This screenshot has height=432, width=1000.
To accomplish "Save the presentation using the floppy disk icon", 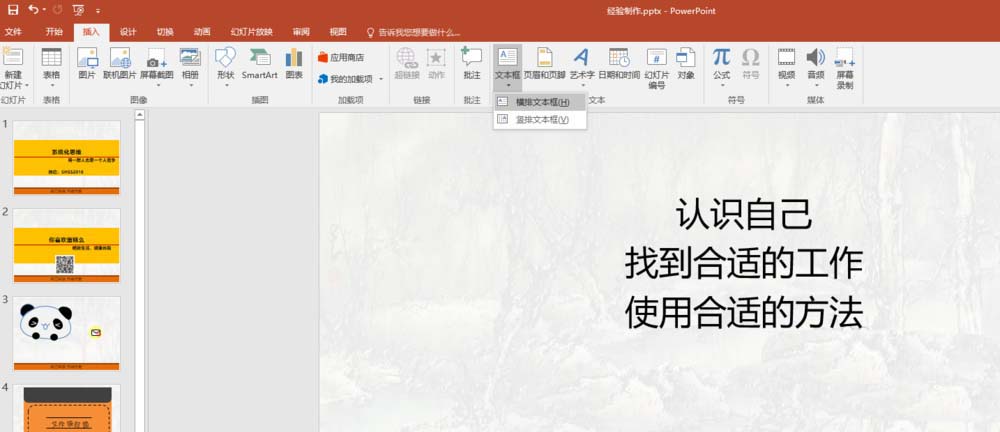I will pyautogui.click(x=13, y=10).
